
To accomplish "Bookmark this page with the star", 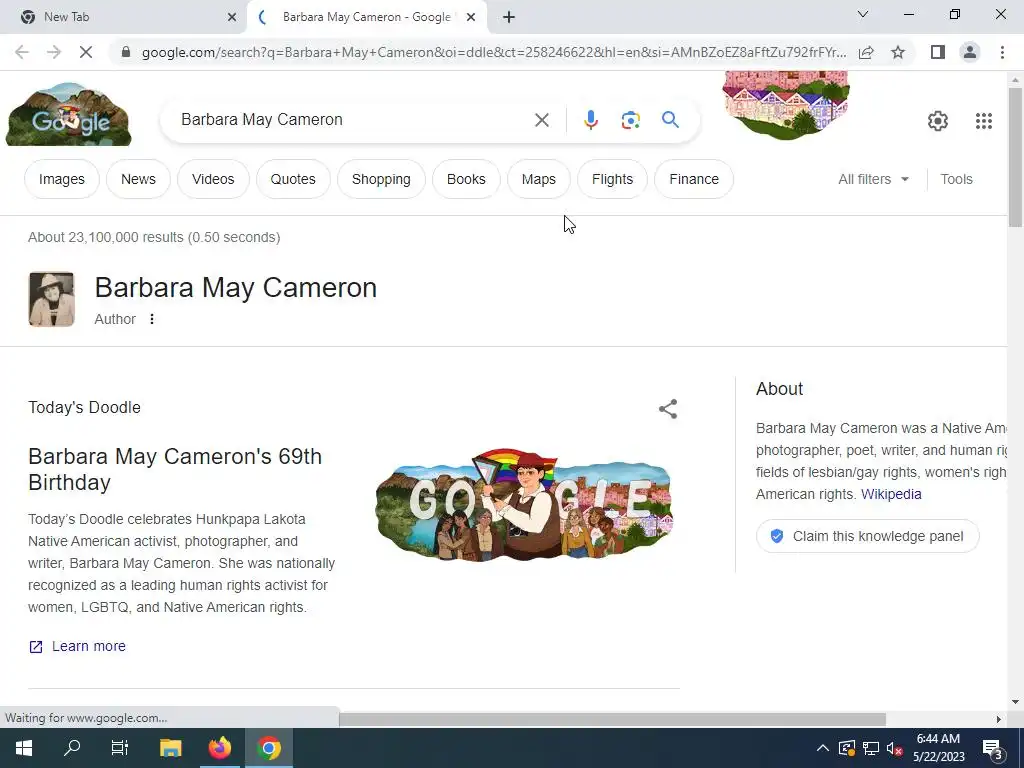I will tap(898, 52).
